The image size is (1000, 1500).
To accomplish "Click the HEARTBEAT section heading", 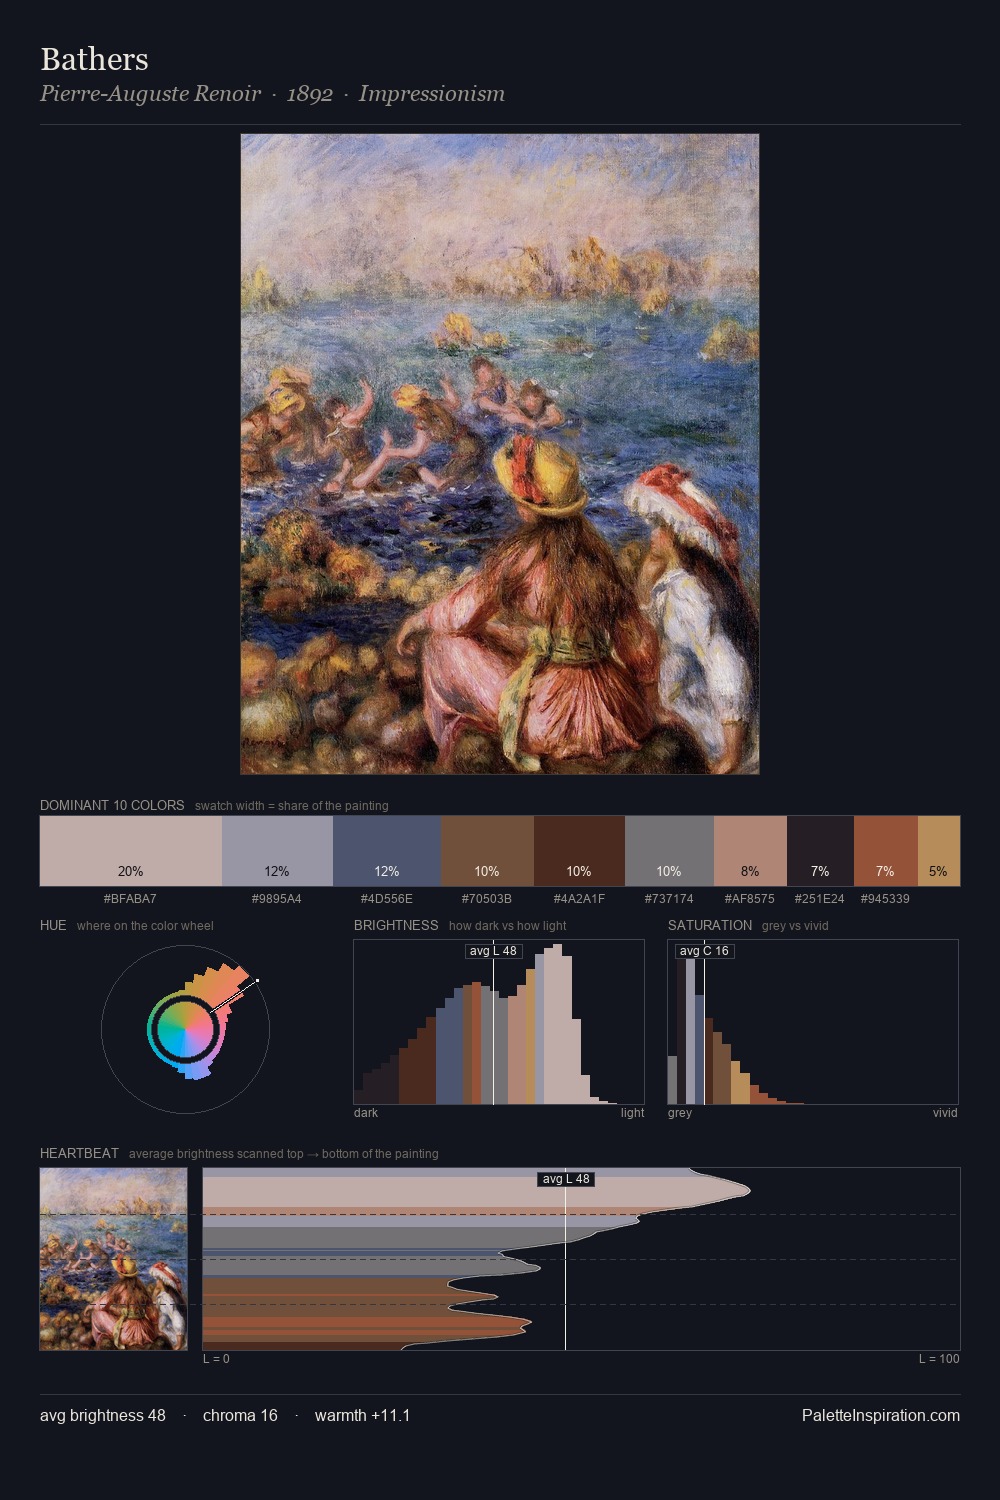I will 79,1153.
